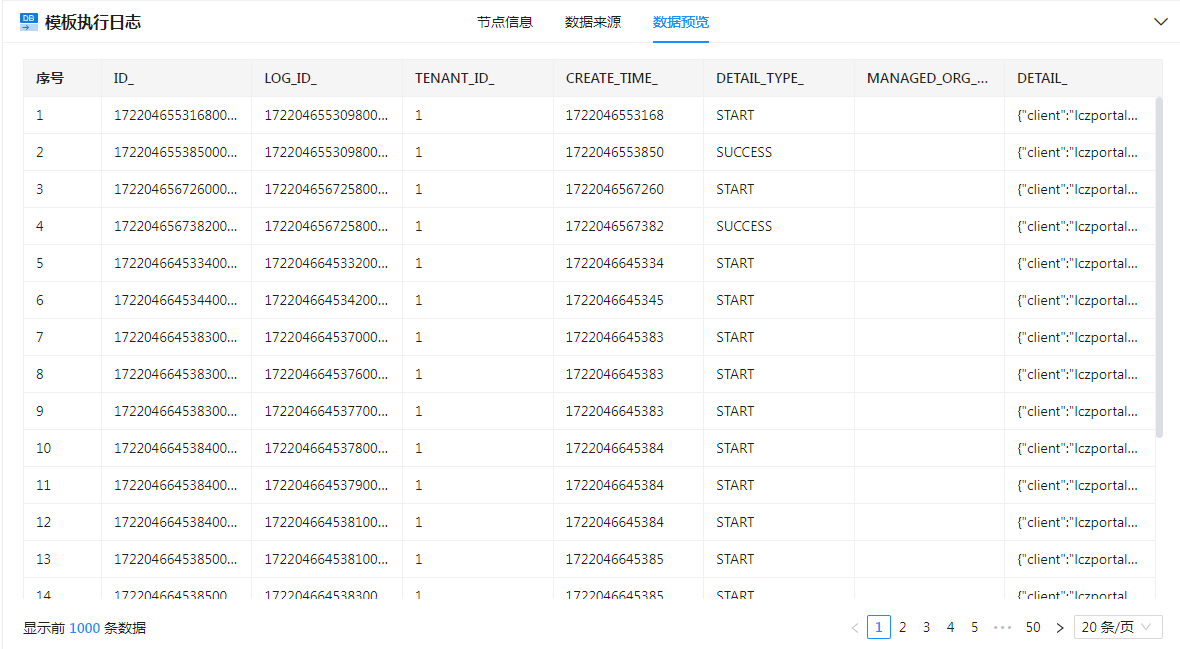Switch to 节点信息 tab
1180x649 pixels.
click(505, 22)
